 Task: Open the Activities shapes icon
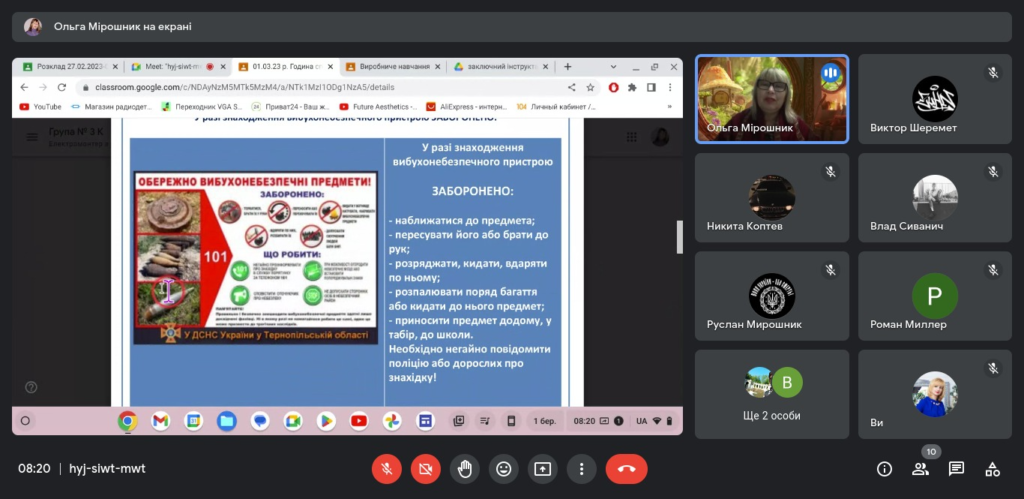click(x=992, y=468)
